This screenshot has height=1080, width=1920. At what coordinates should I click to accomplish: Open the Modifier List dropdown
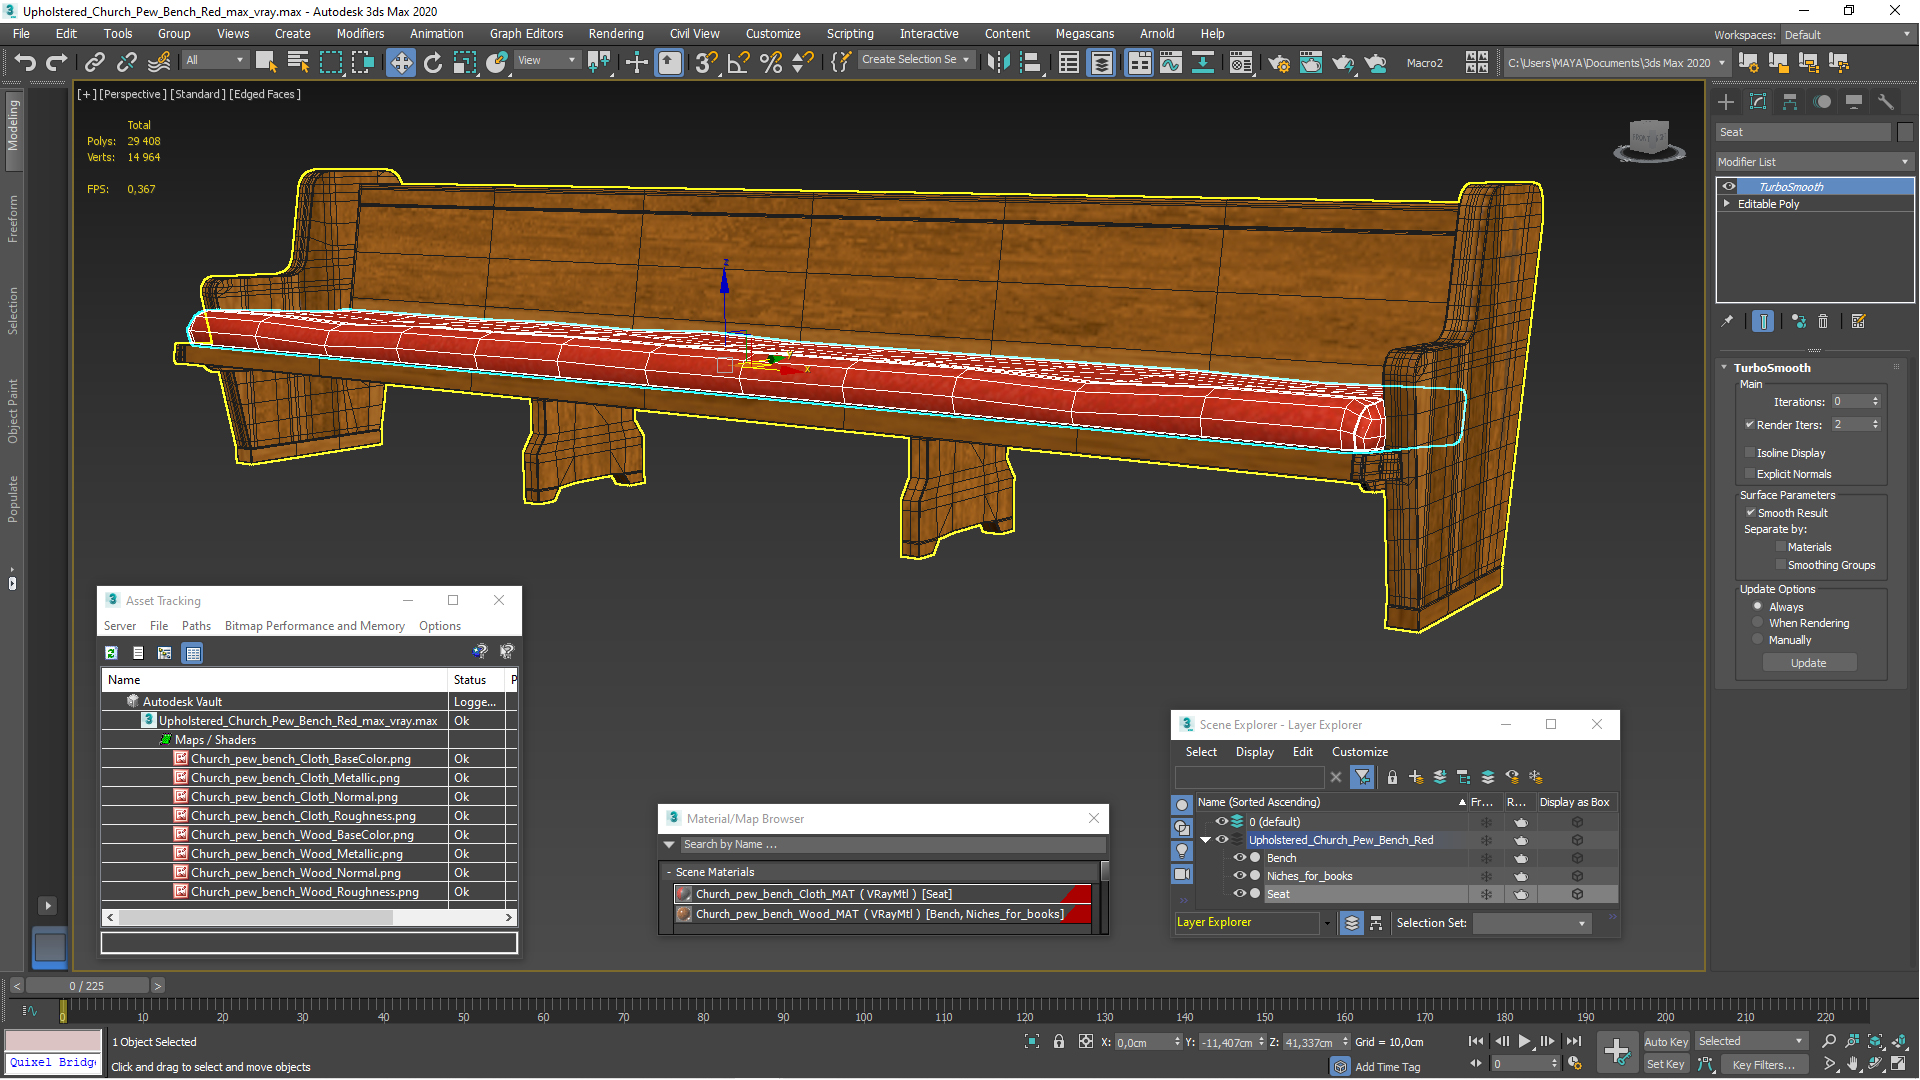point(1813,162)
